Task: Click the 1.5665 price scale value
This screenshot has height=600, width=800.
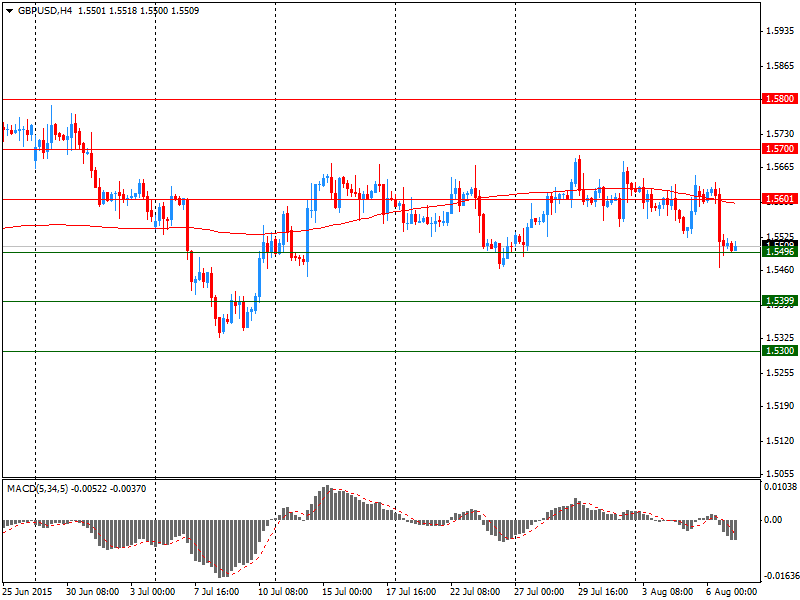Action: click(780, 167)
